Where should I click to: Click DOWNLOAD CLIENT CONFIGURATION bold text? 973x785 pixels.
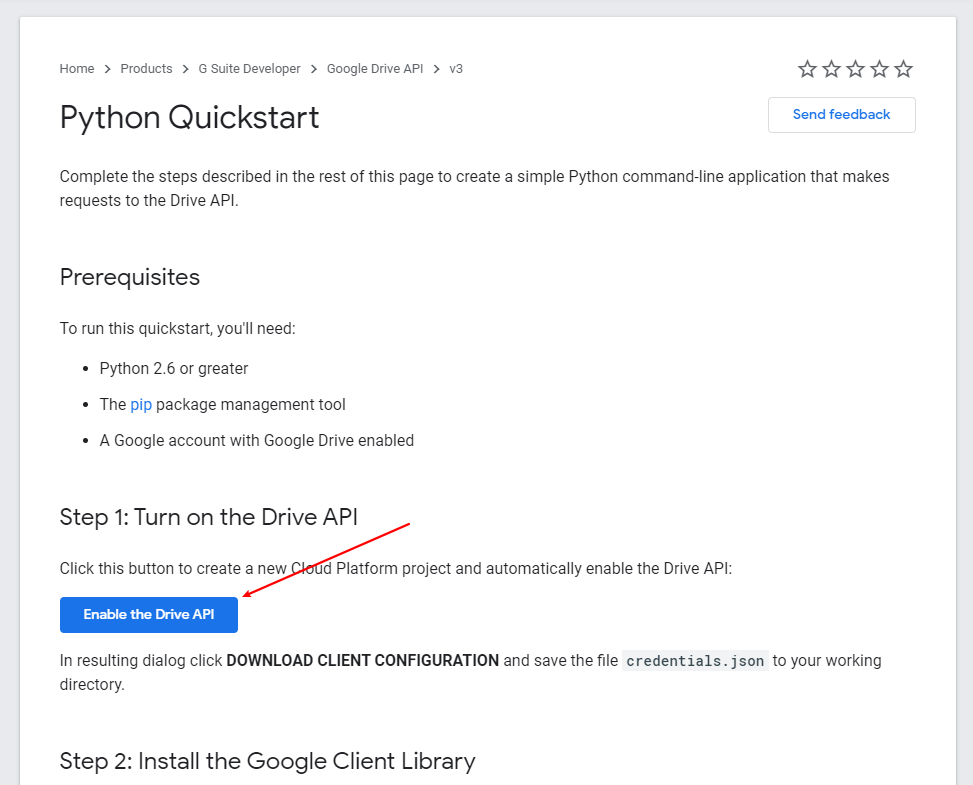coord(362,661)
